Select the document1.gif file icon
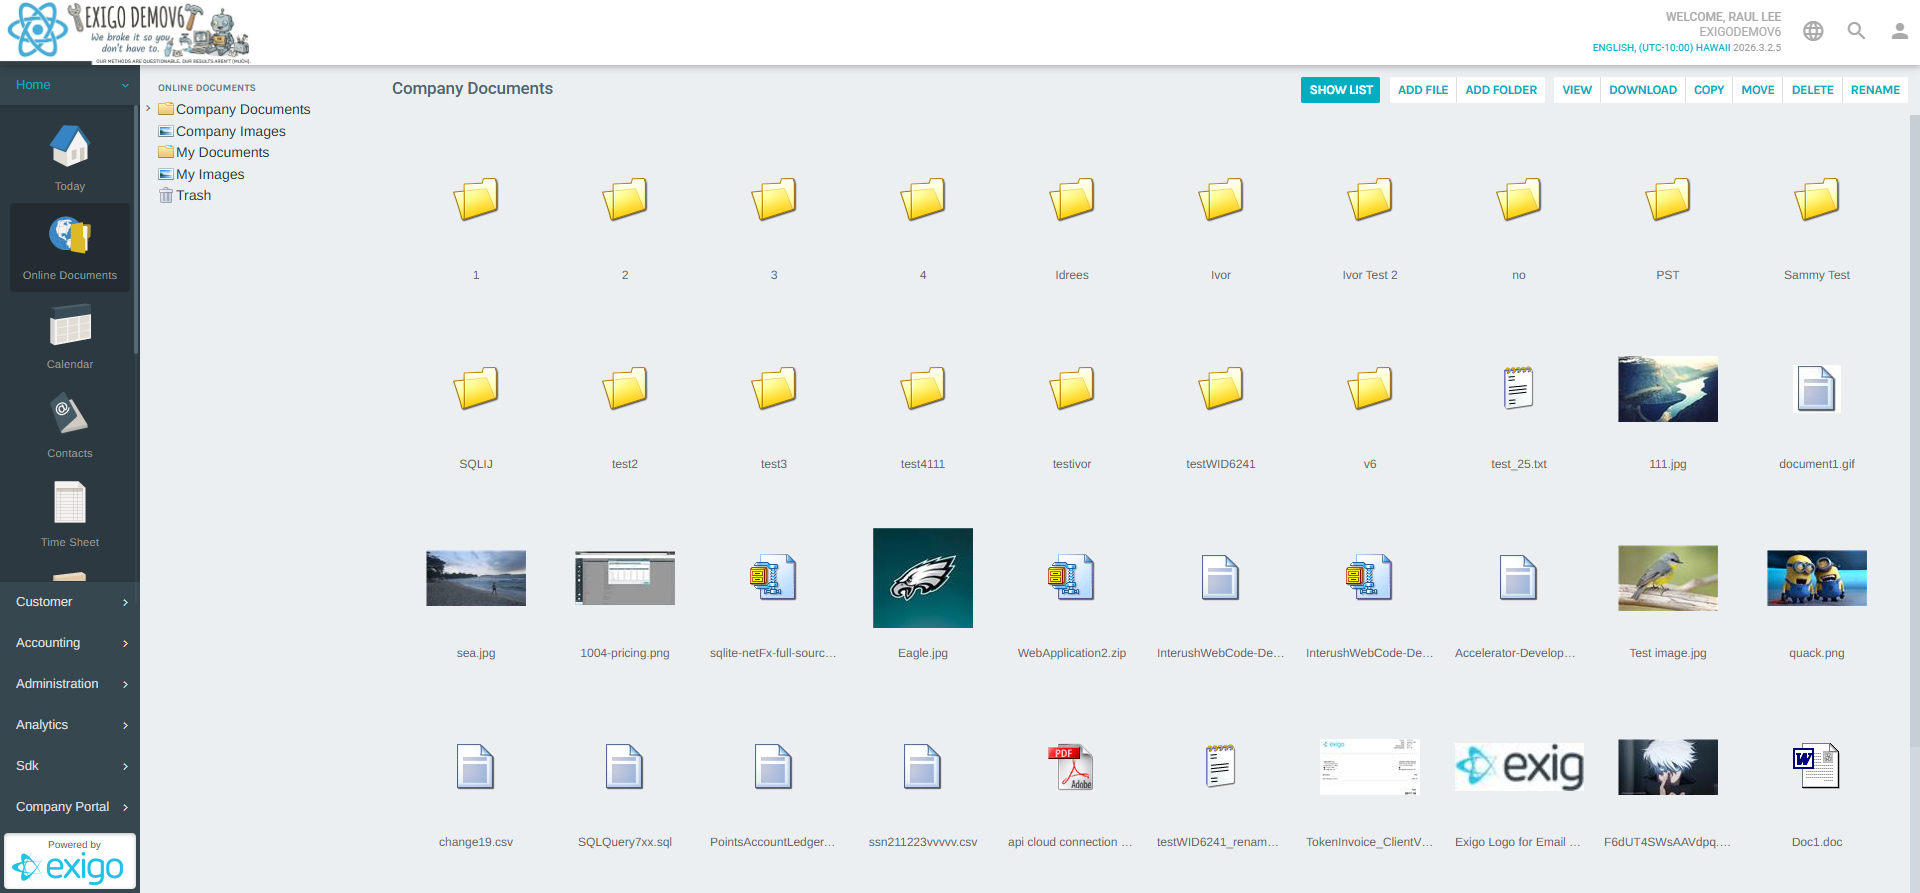The height and width of the screenshot is (893, 1920). (x=1817, y=388)
